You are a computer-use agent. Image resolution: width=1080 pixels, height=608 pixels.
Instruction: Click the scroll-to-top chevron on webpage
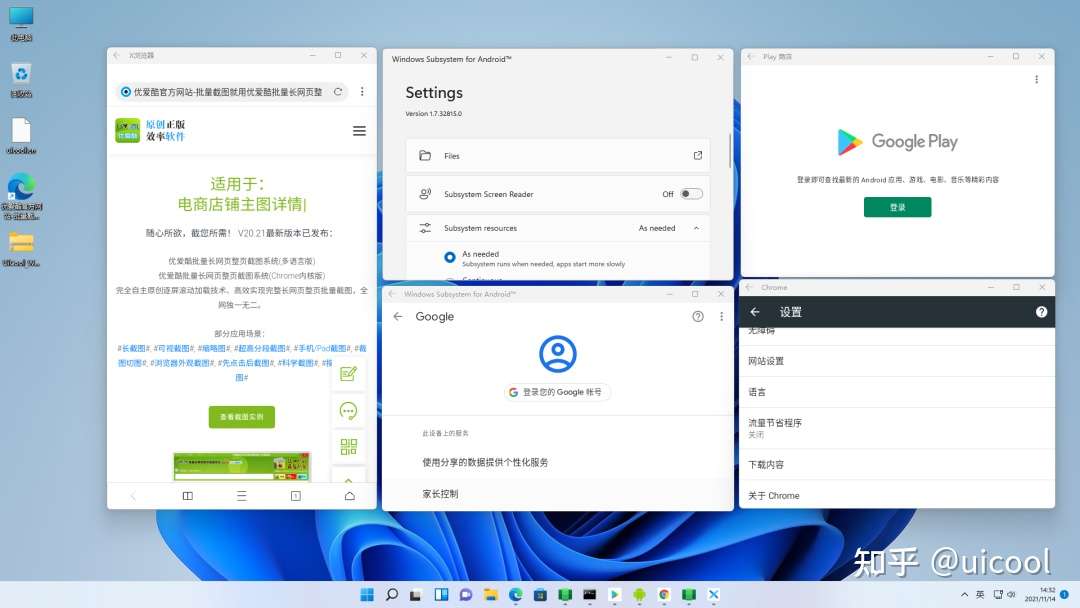coord(349,479)
